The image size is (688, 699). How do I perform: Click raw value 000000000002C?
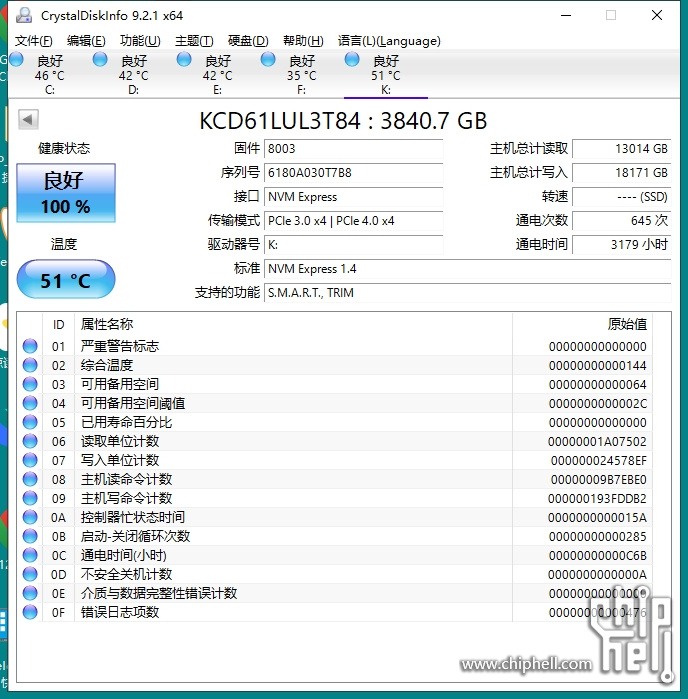597,403
